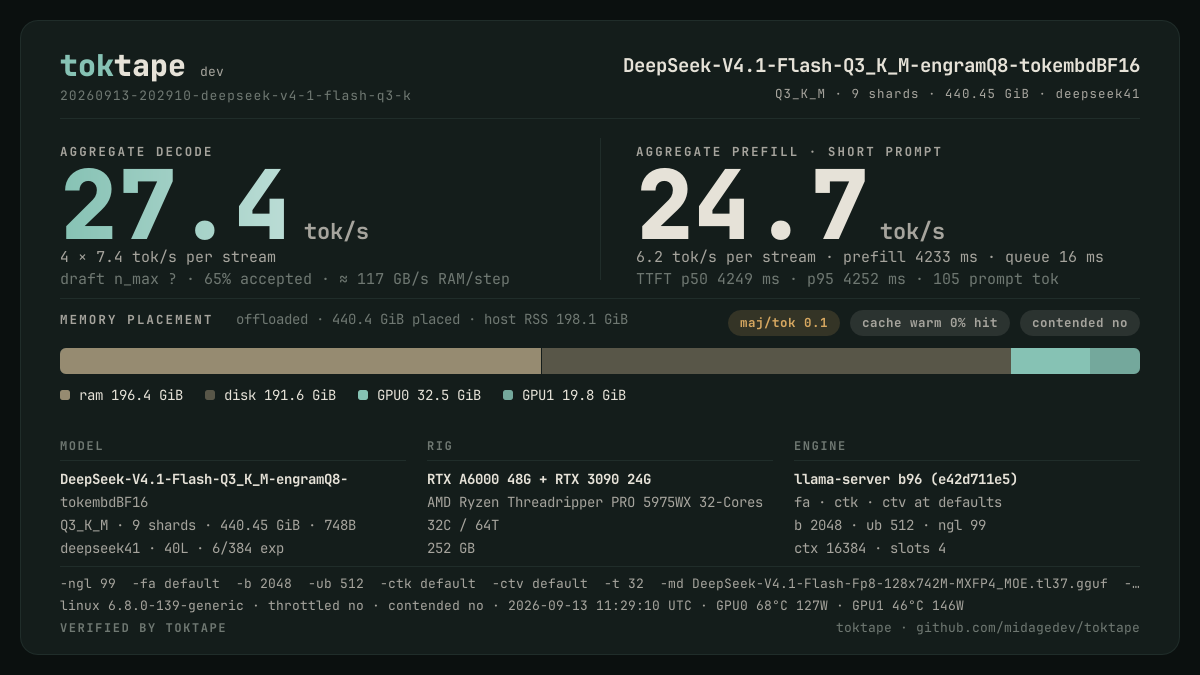The image size is (1200, 675).
Task: Click the 32C / 64T line
Action: click(463, 526)
